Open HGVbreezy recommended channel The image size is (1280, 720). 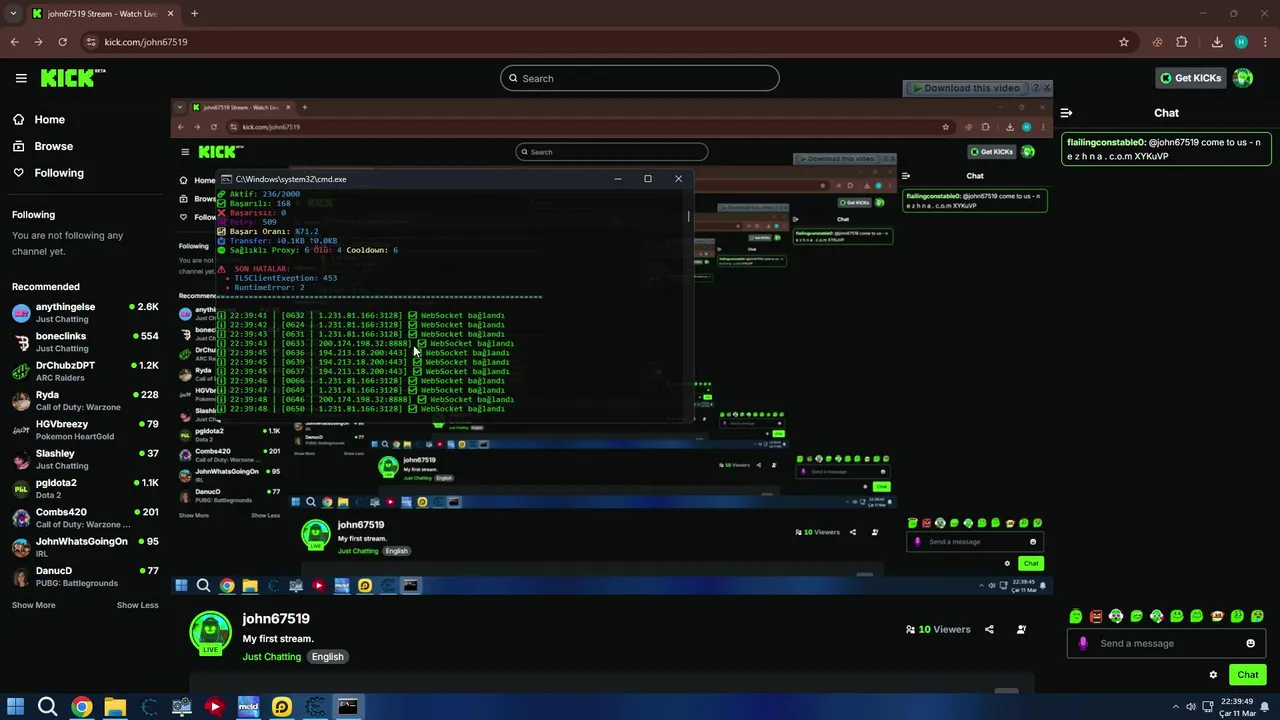tap(85, 430)
